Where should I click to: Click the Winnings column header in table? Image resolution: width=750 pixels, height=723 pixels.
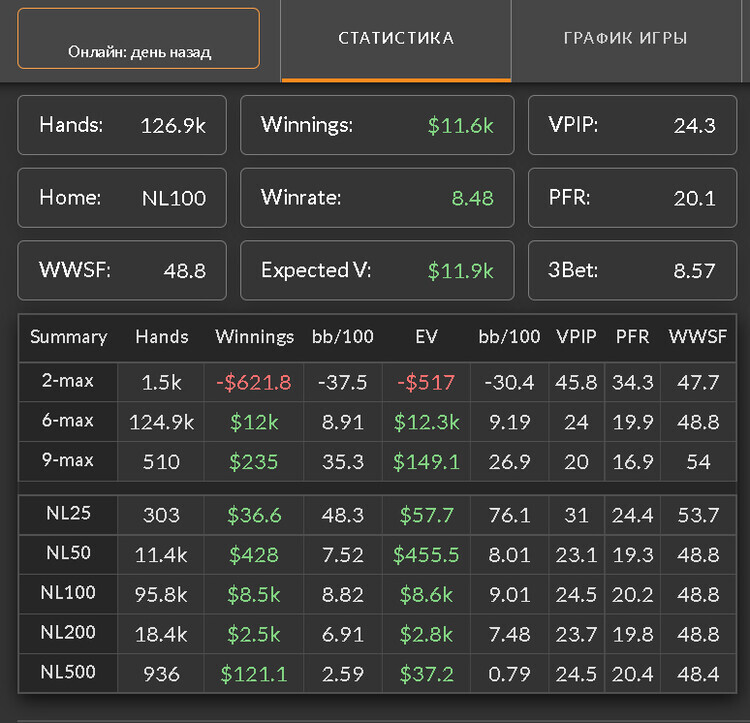254,337
